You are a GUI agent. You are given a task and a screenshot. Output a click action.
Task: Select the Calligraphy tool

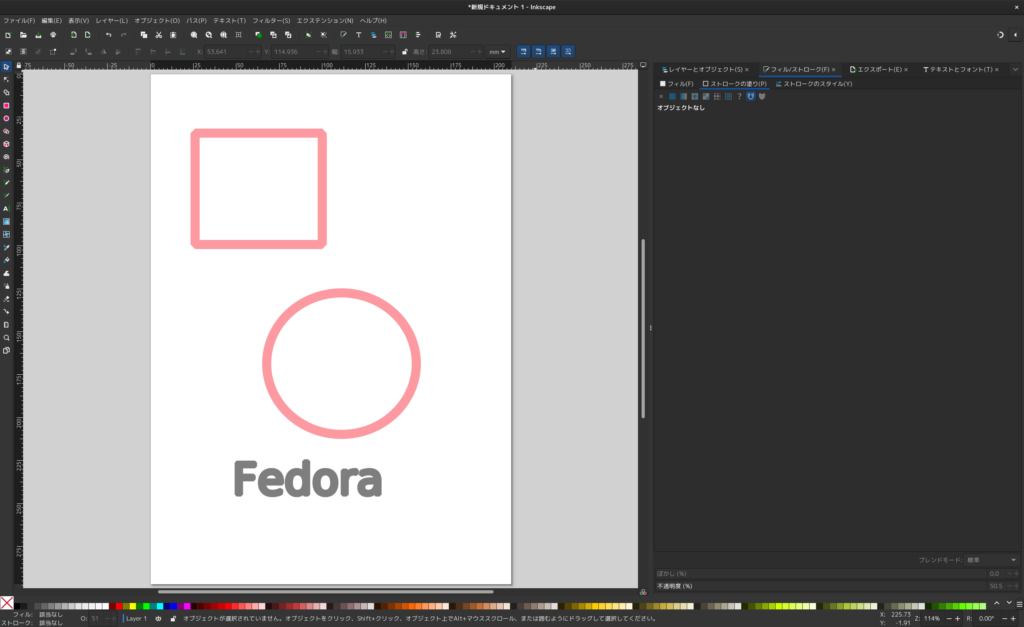(7, 196)
